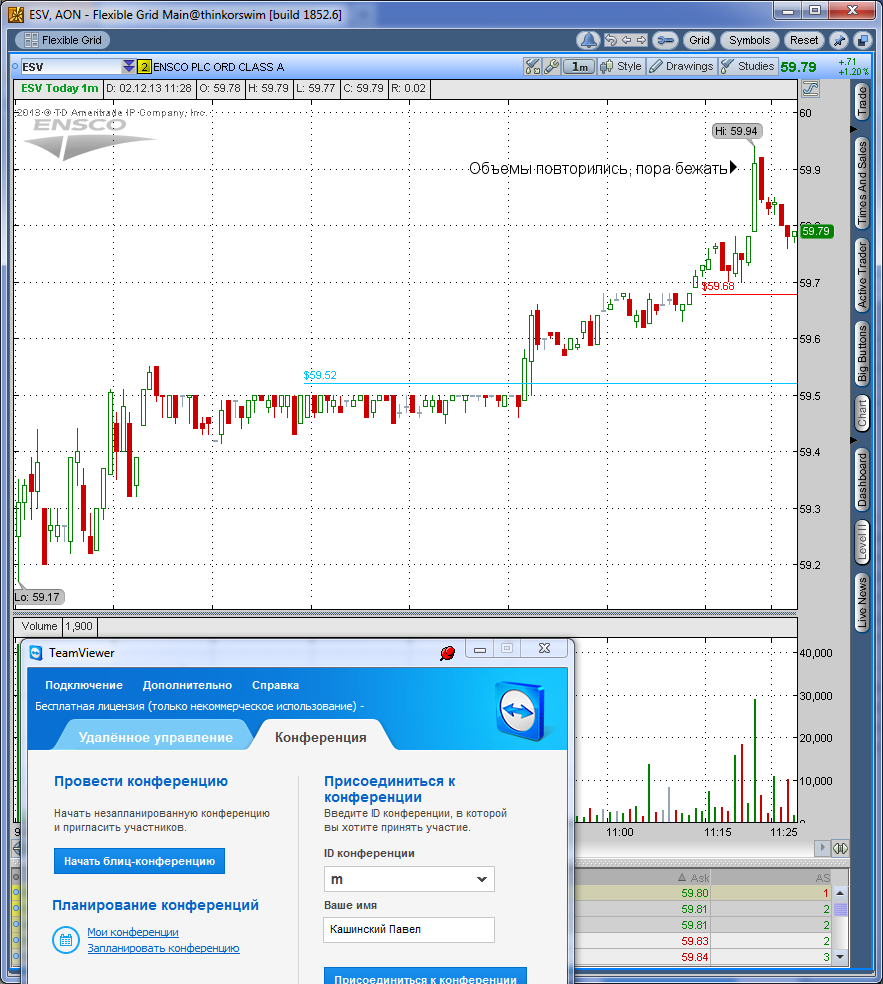Viewport: 883px width, 984px height.
Task: Open the Drawings pencil menu
Action: (681, 67)
